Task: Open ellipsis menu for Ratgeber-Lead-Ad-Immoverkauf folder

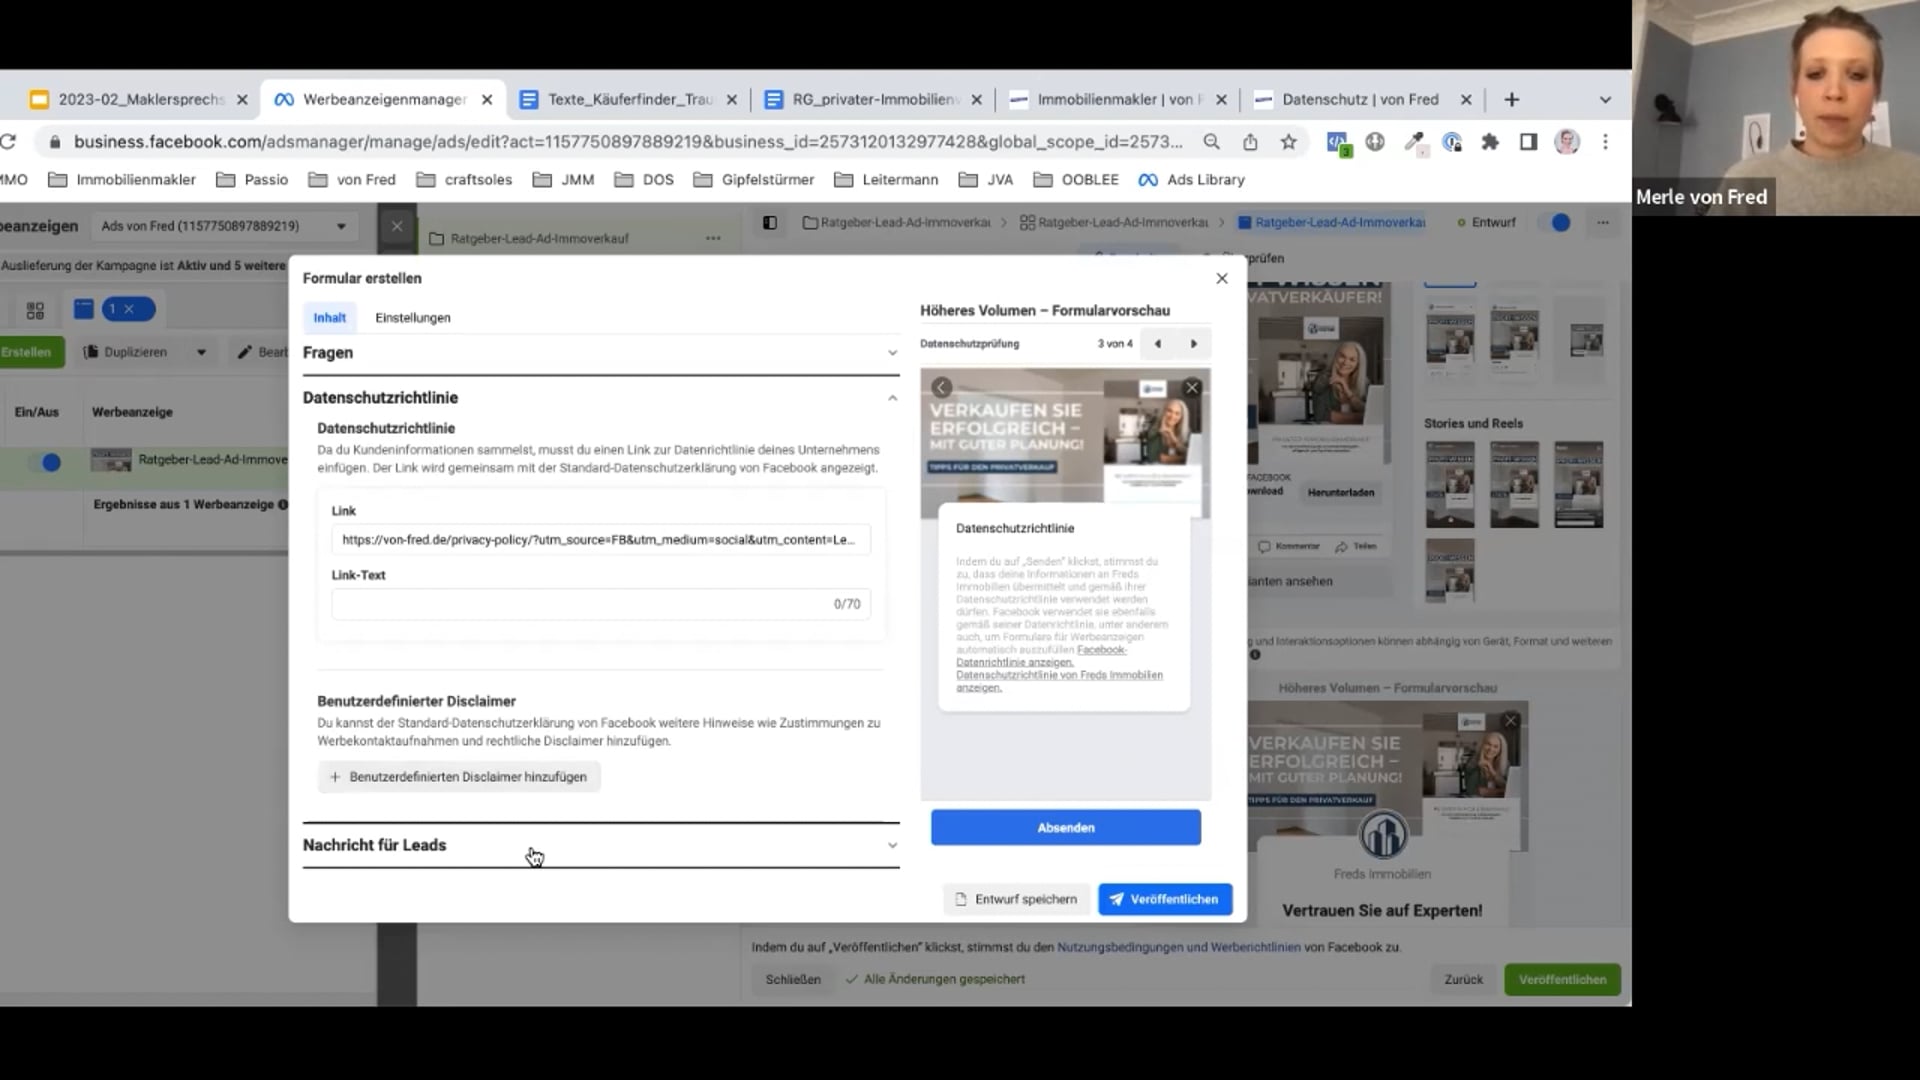Action: coord(713,239)
